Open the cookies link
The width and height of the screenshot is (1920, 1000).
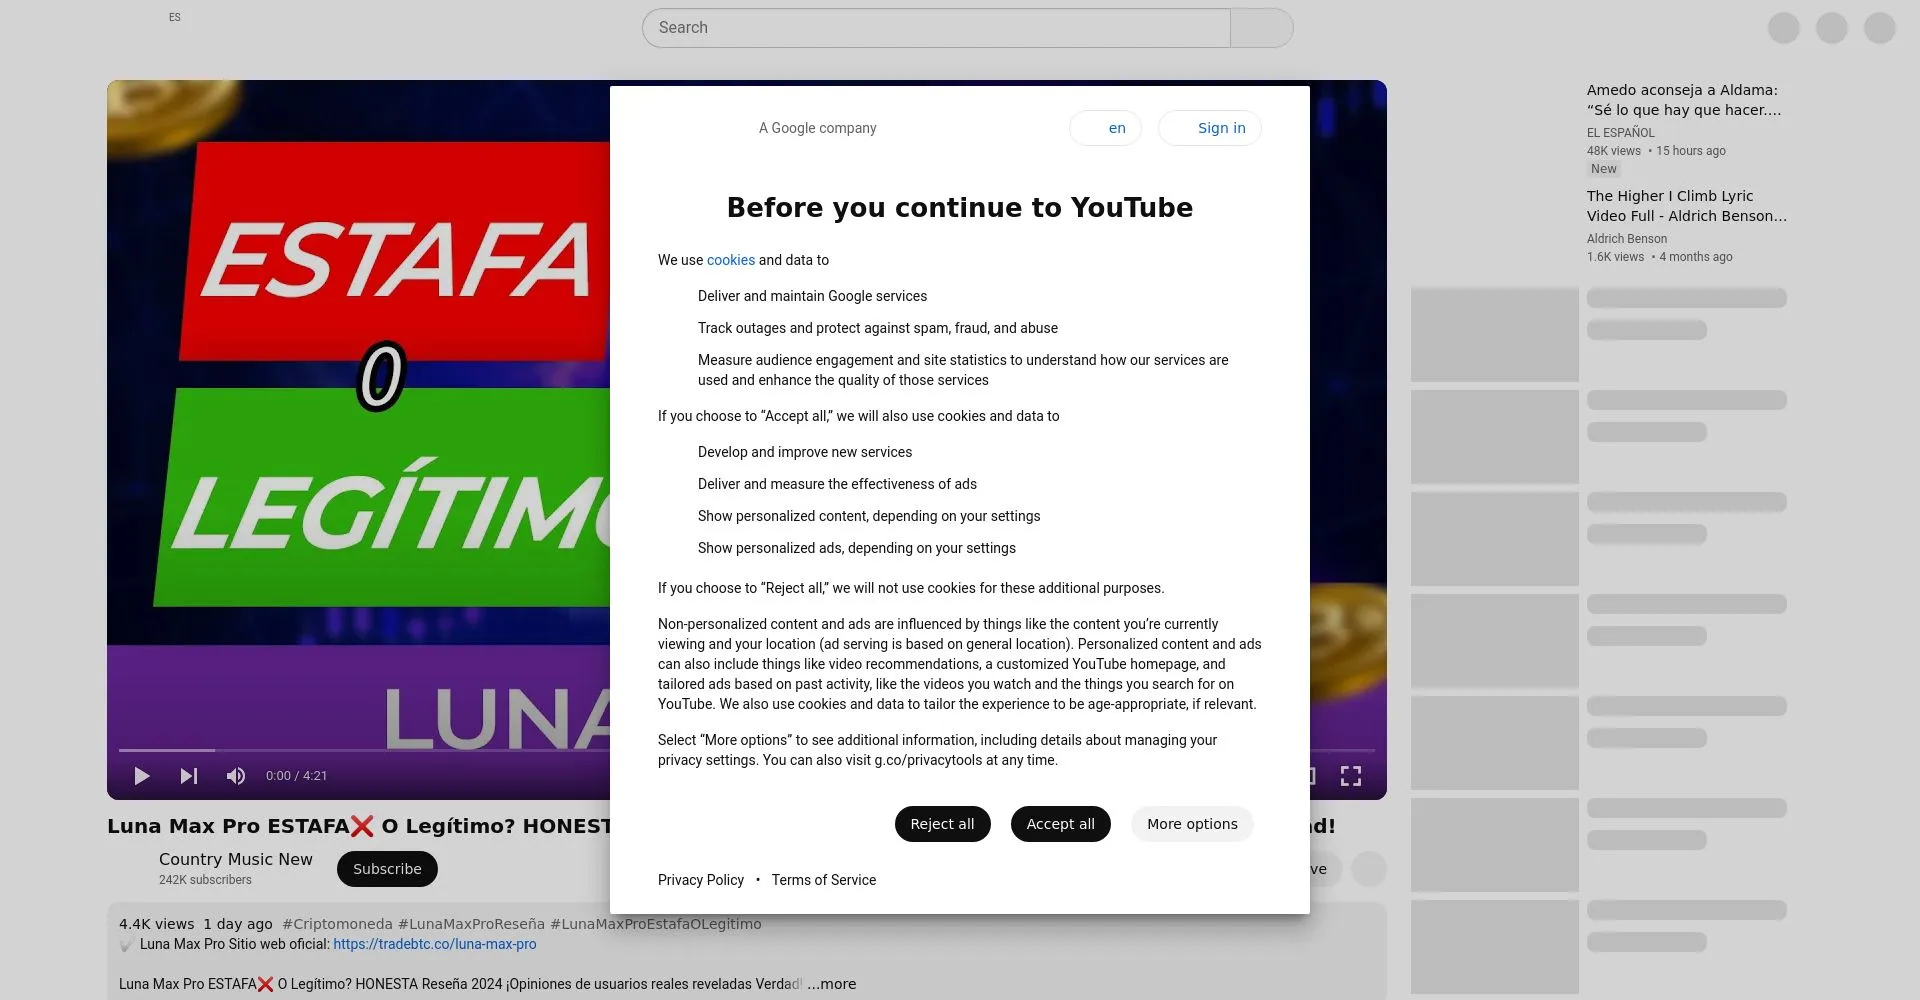point(731,260)
